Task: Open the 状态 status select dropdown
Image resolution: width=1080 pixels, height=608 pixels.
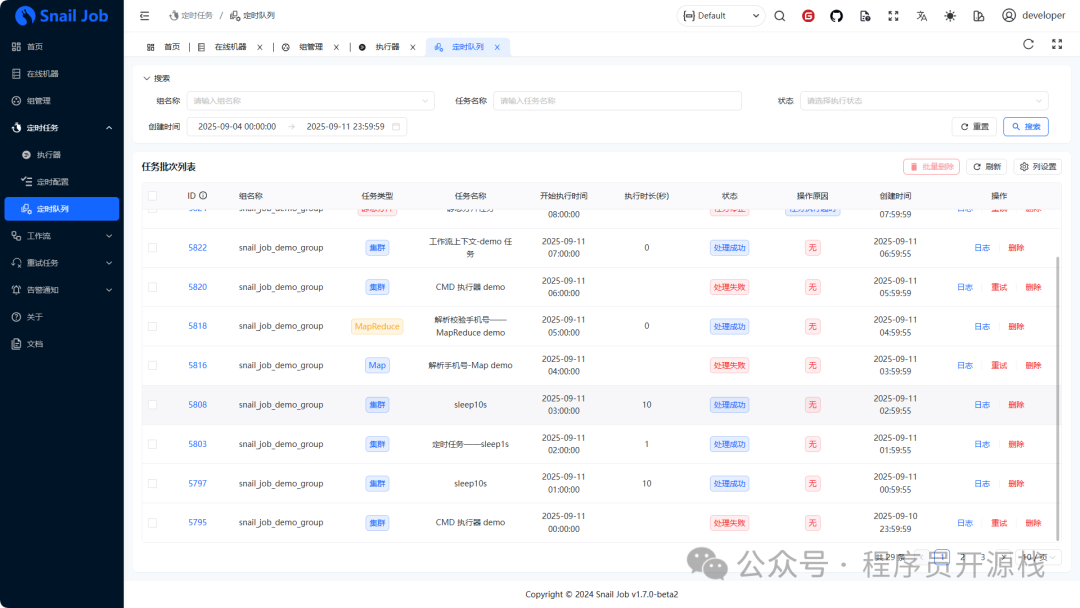Action: click(x=924, y=101)
